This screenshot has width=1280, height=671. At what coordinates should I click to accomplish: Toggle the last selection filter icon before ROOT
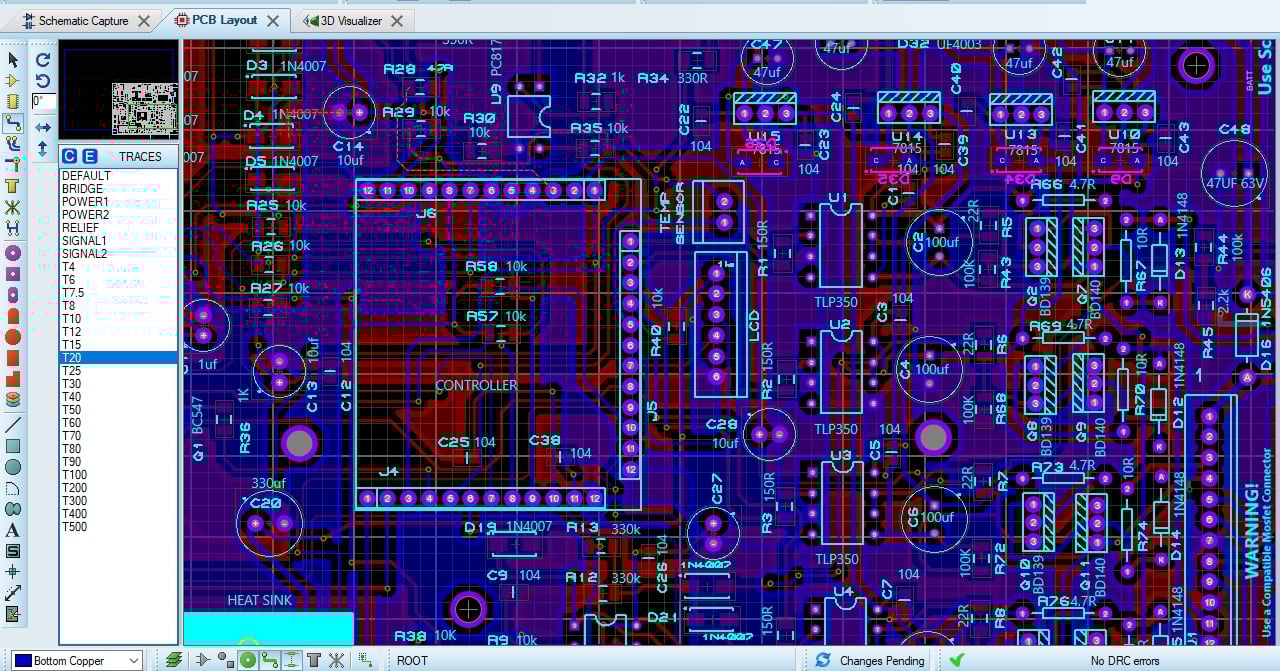[x=366, y=660]
